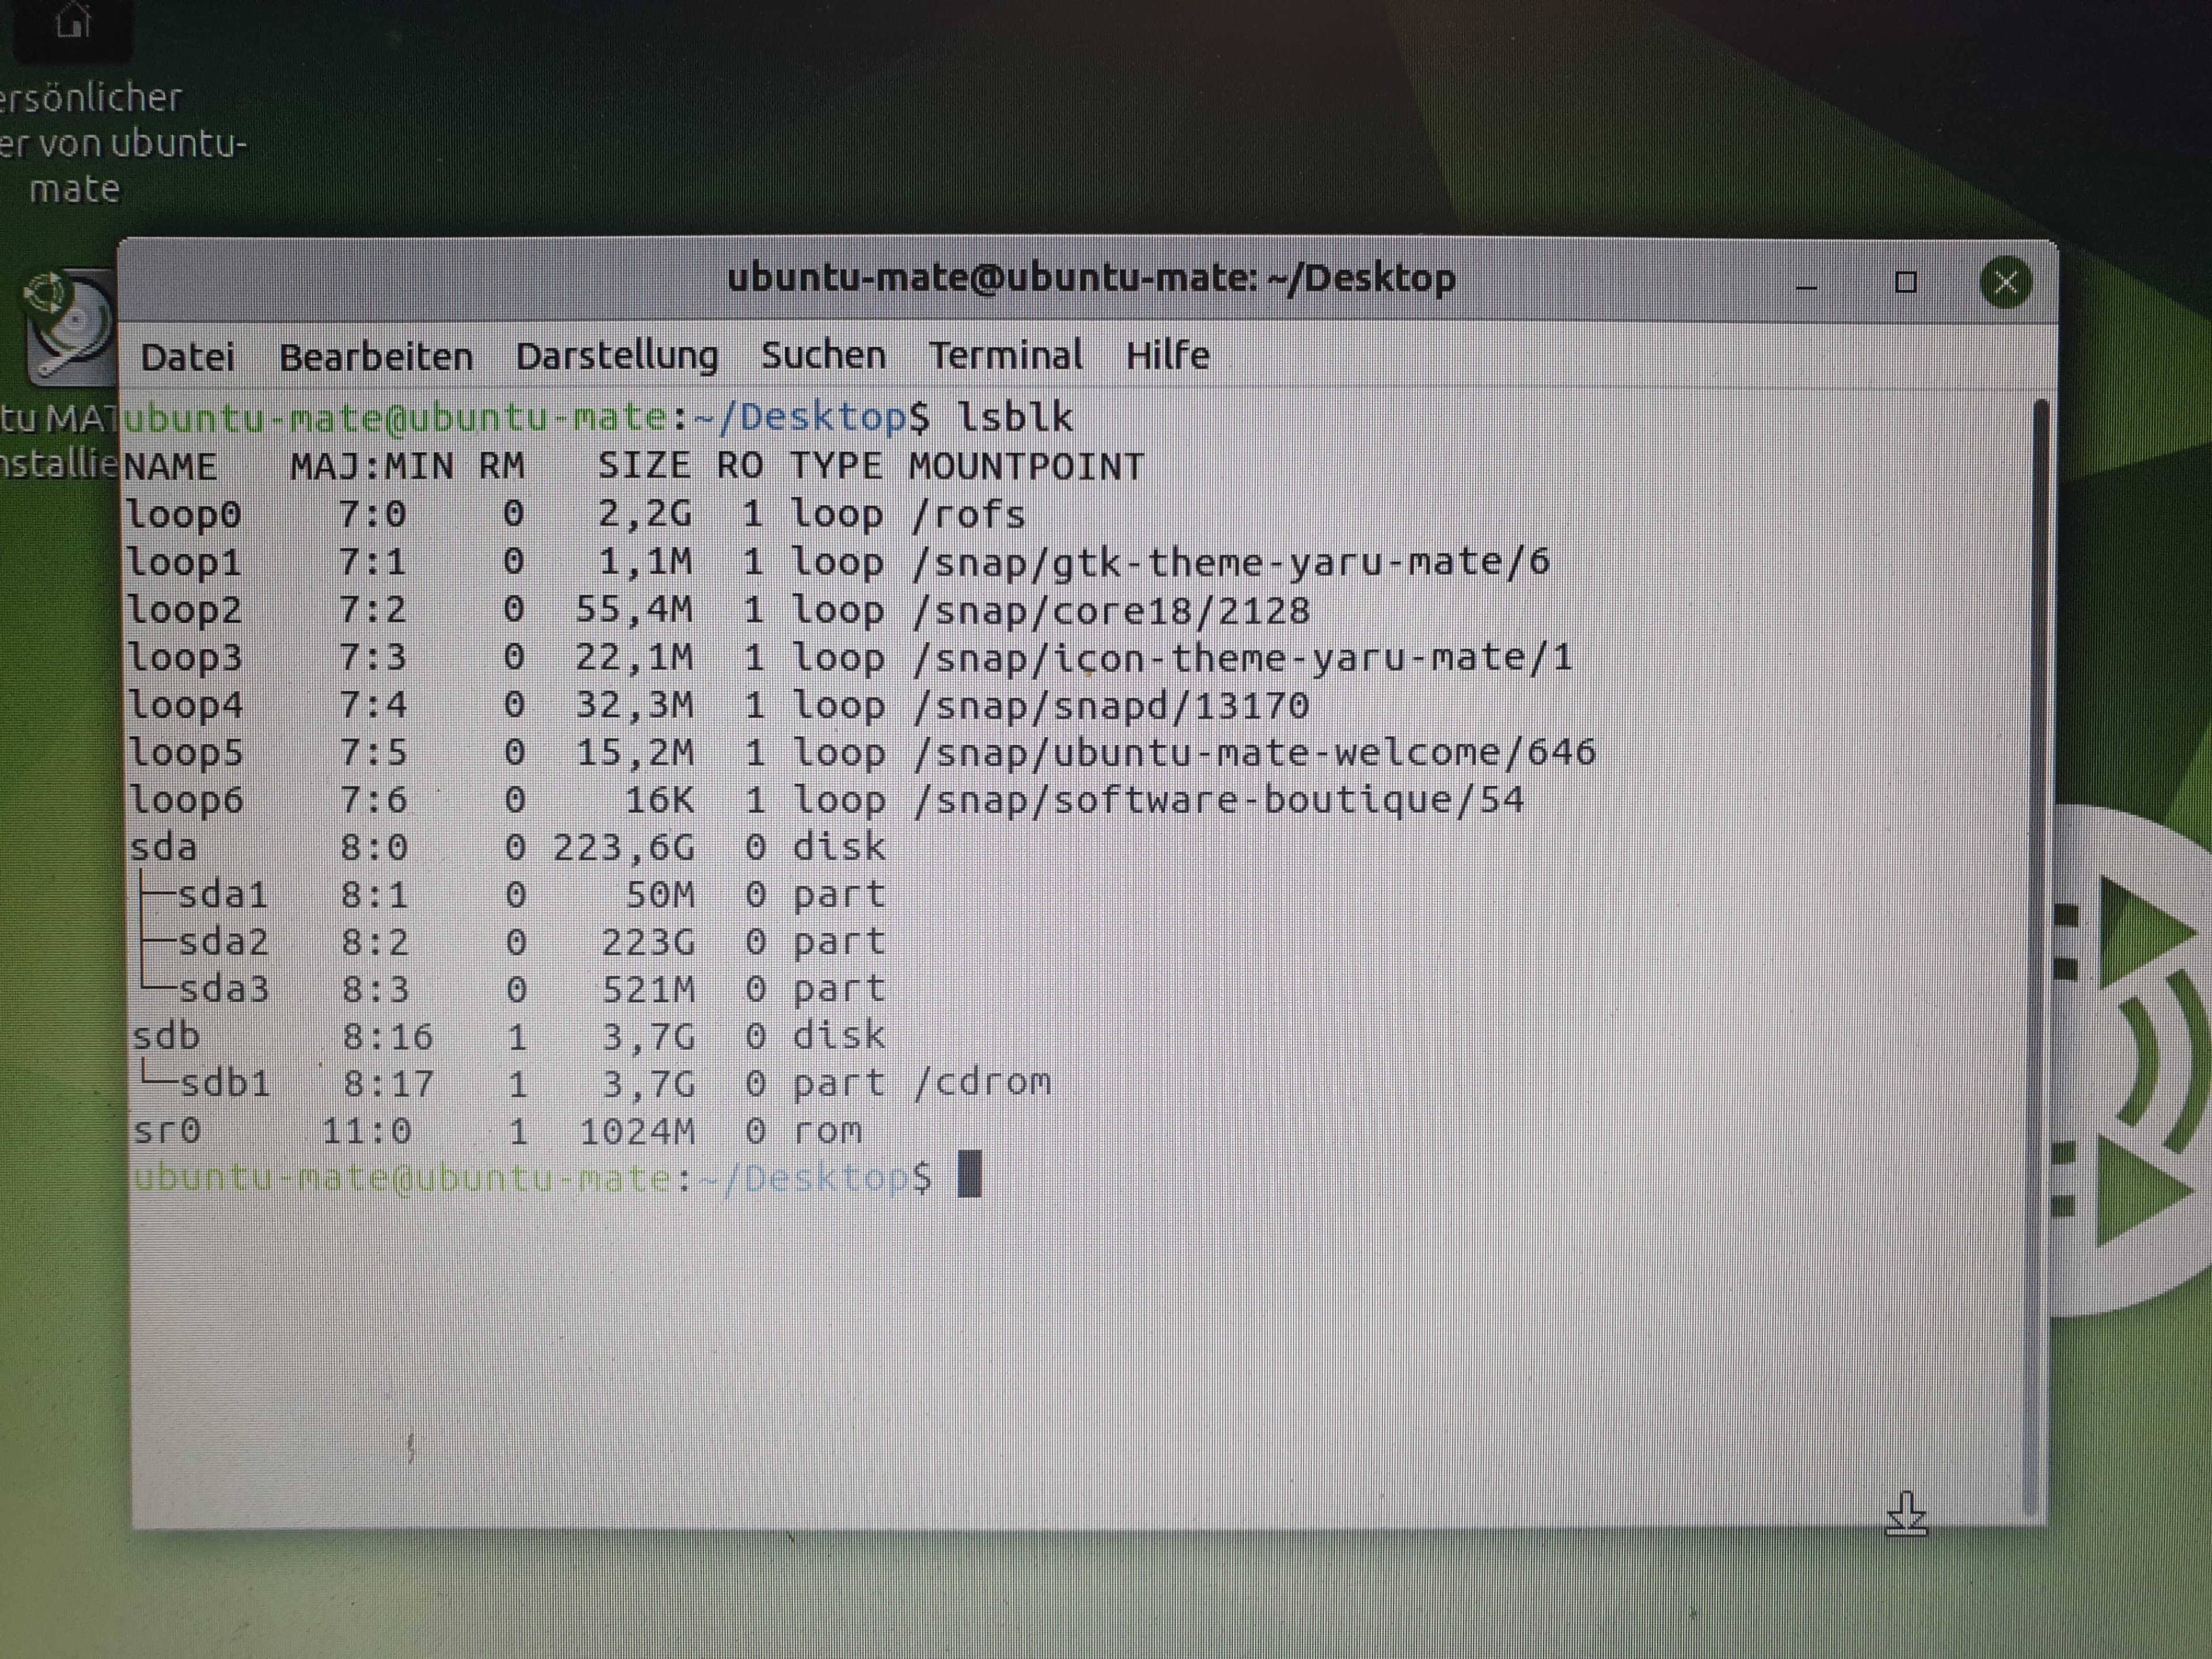The height and width of the screenshot is (1659, 2212).
Task: Click the terminal title bar text
Action: [x=1090, y=278]
